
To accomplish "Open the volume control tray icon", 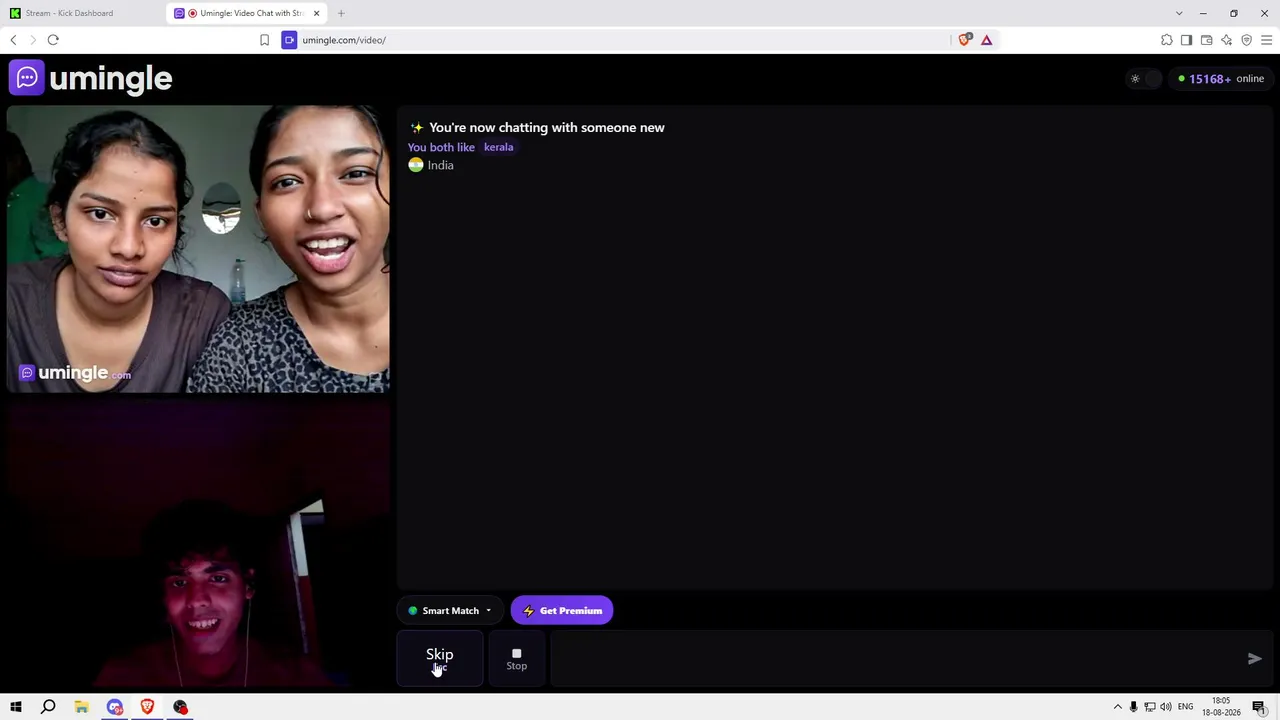I will pos(1166,707).
